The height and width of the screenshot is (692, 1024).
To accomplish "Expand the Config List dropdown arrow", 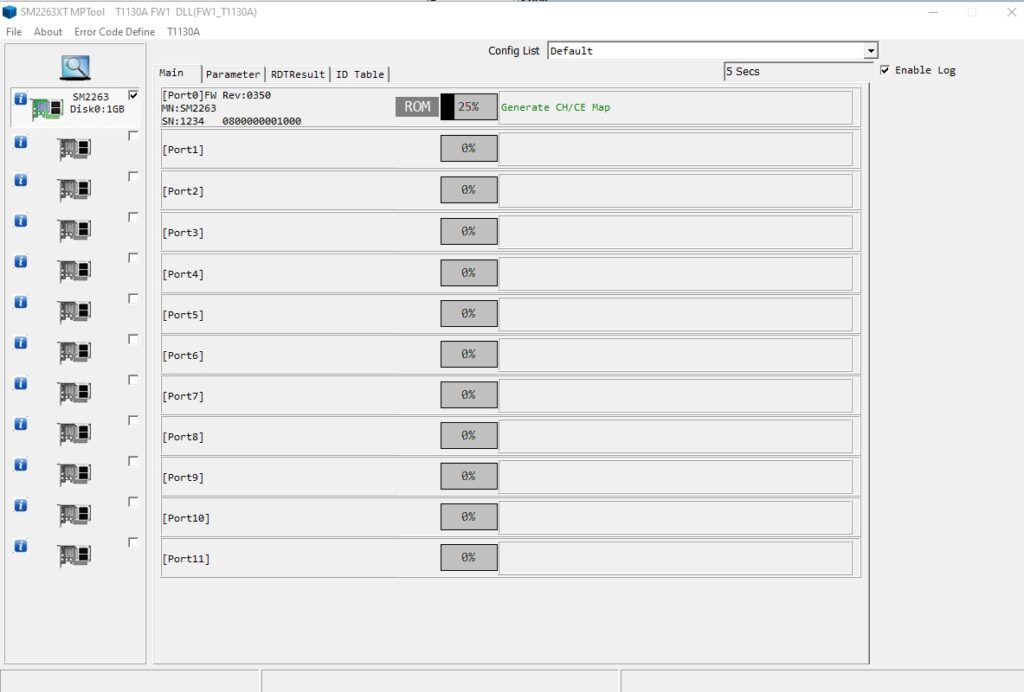I will pyautogui.click(x=870, y=51).
